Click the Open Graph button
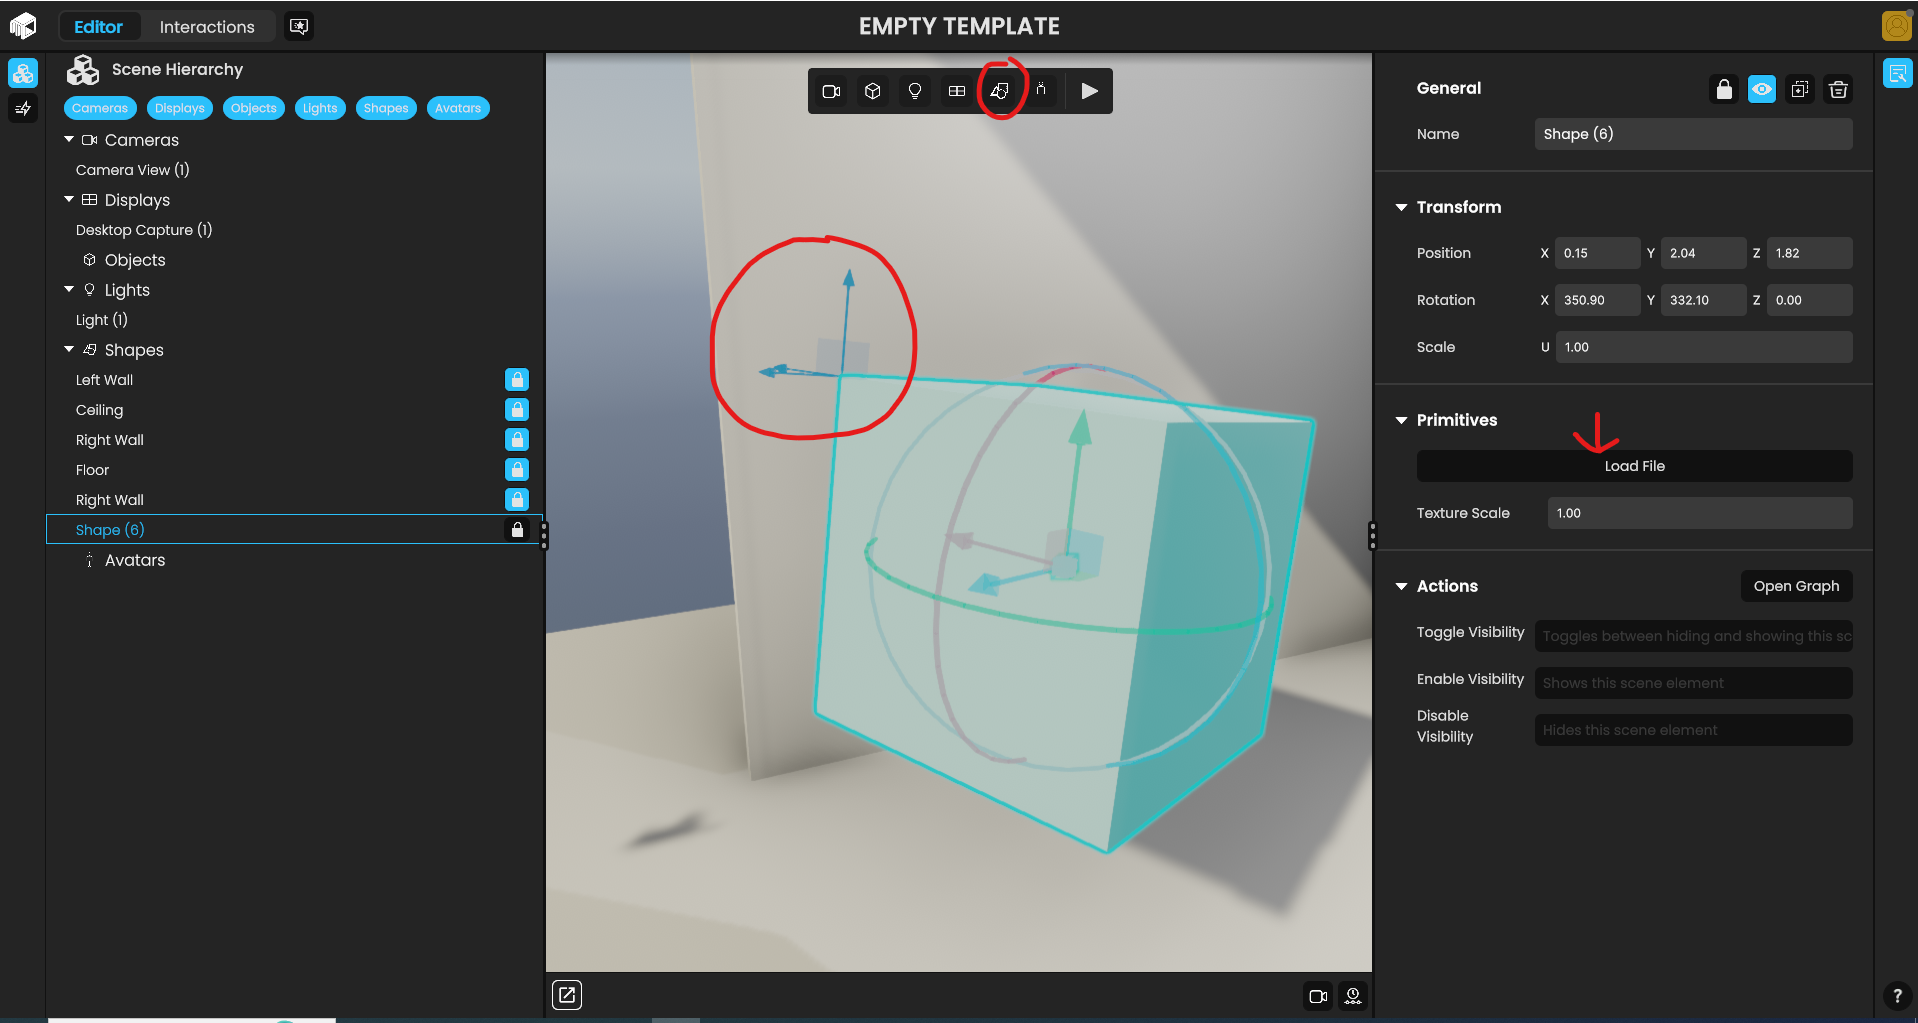Image resolution: width=1918 pixels, height=1023 pixels. [1795, 586]
